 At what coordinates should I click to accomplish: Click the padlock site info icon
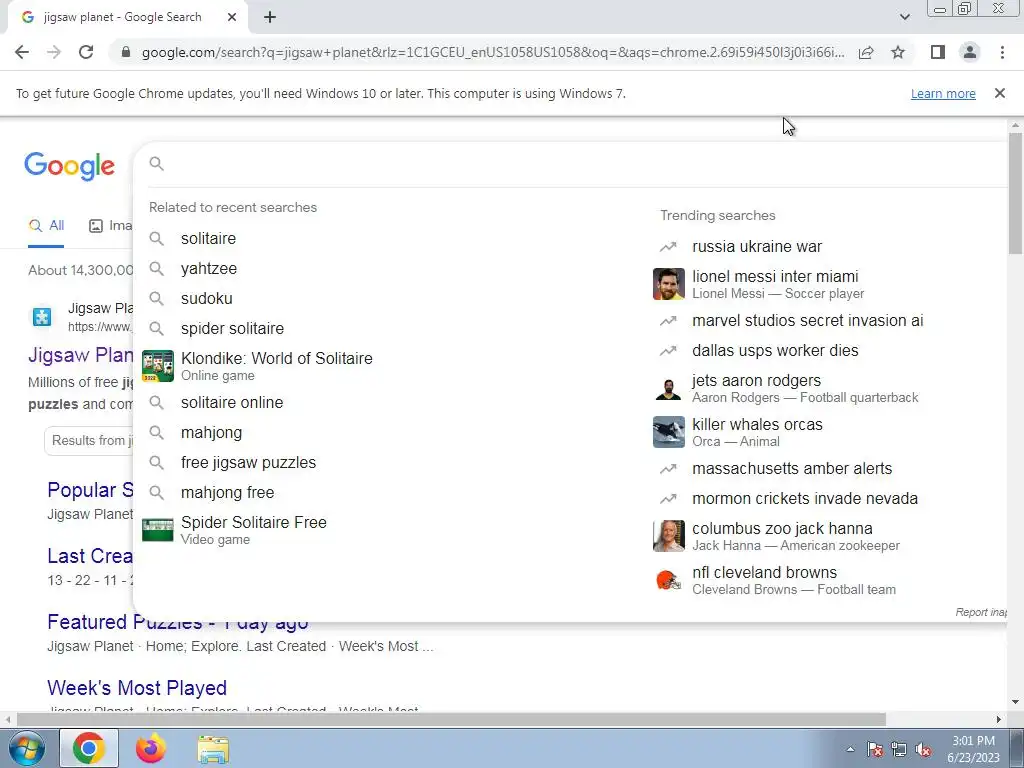pyautogui.click(x=126, y=52)
